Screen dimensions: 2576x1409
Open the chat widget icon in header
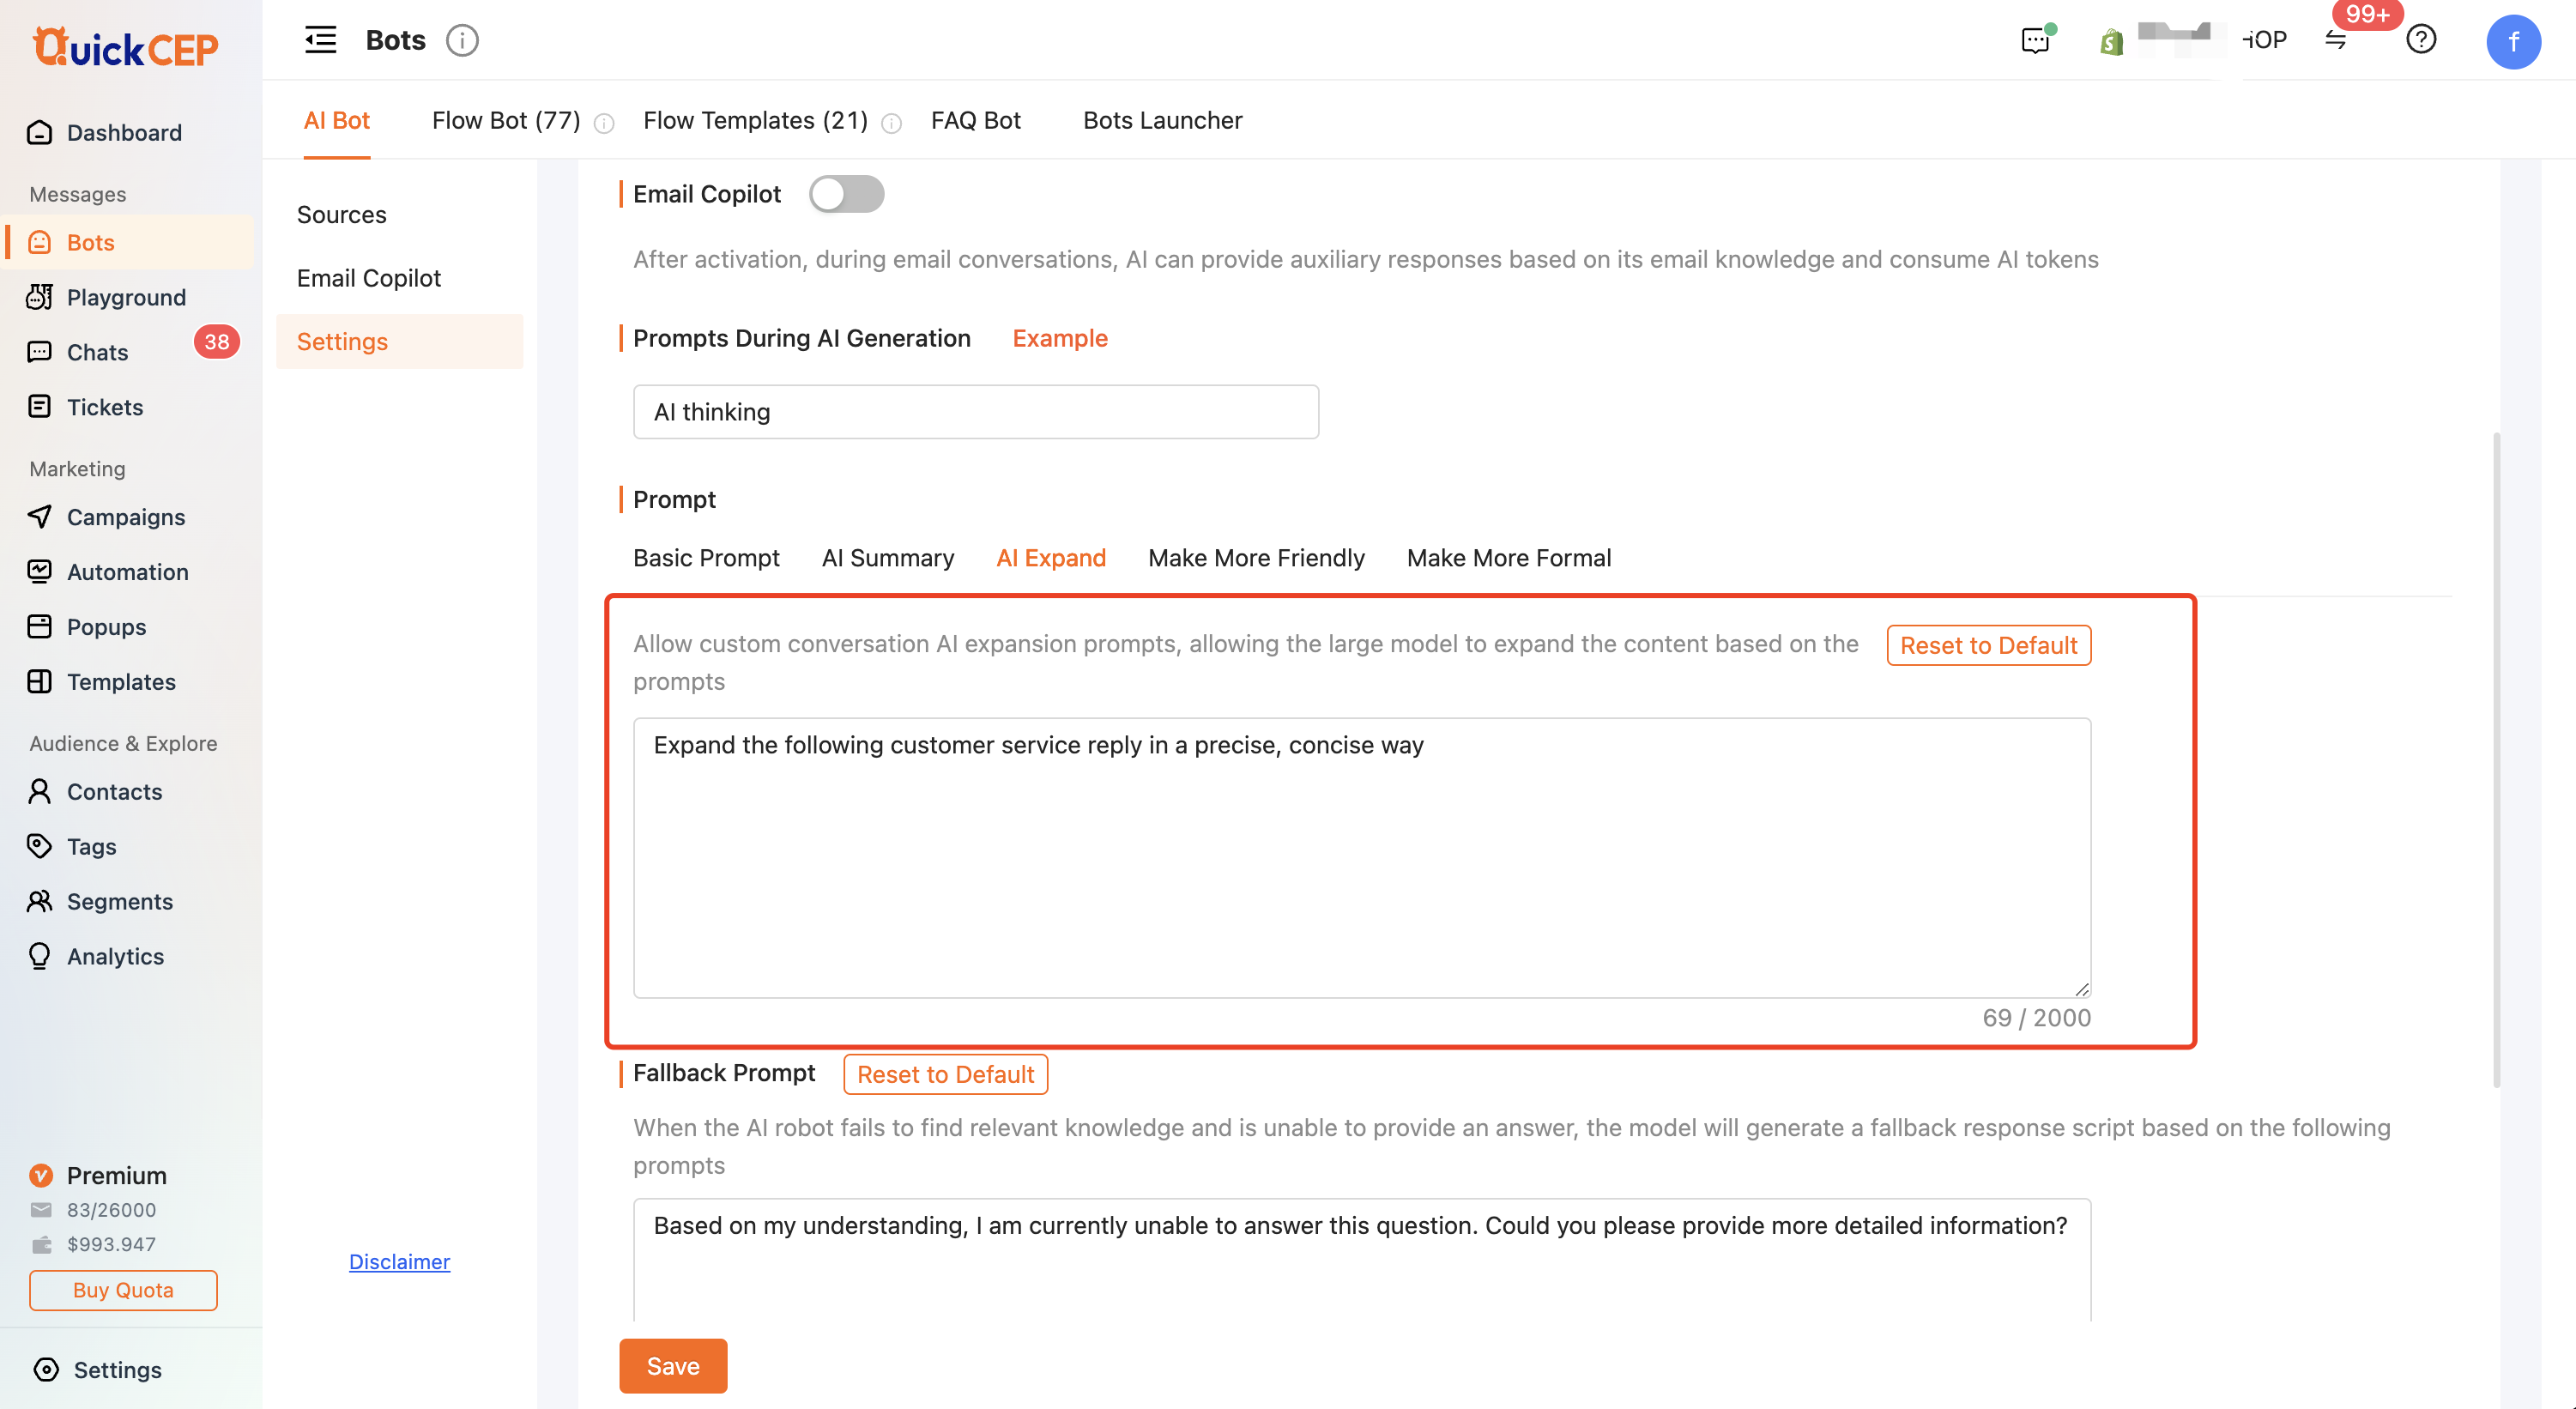pos(2036,40)
